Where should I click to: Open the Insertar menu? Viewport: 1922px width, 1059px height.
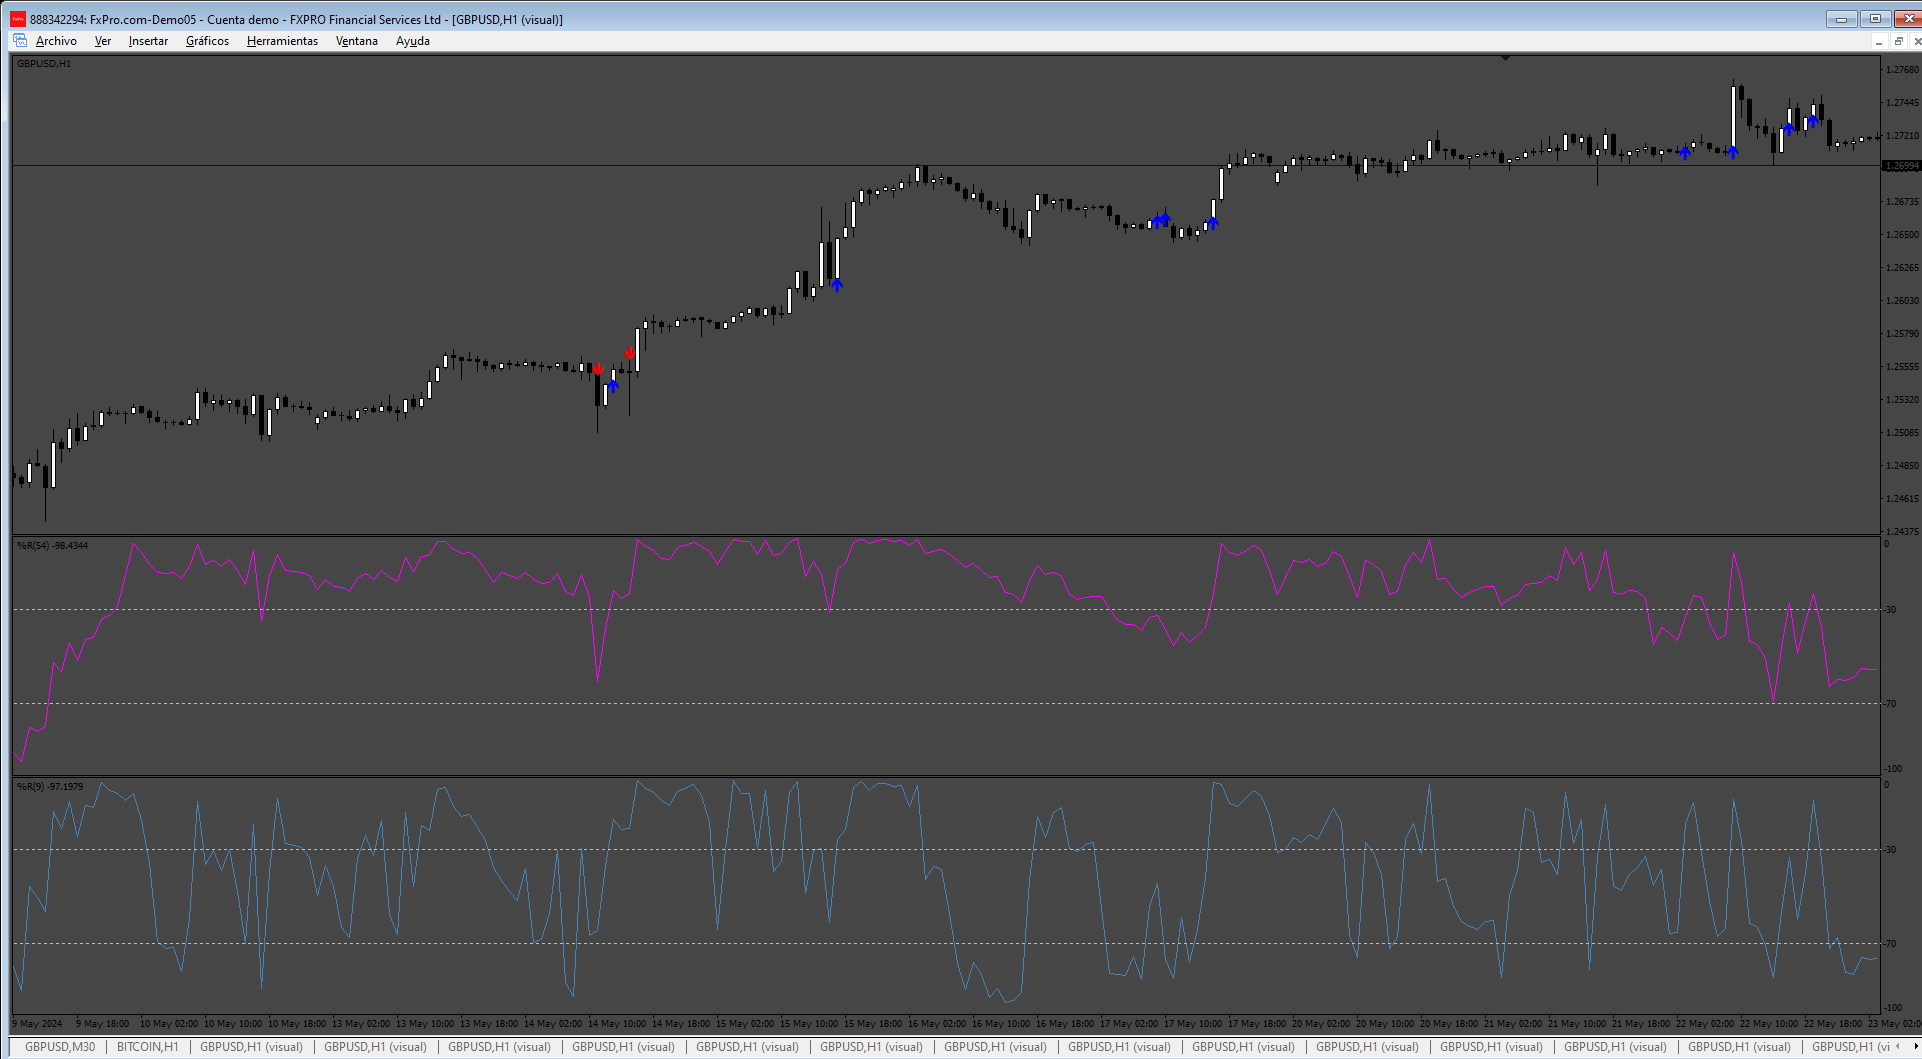tap(148, 41)
